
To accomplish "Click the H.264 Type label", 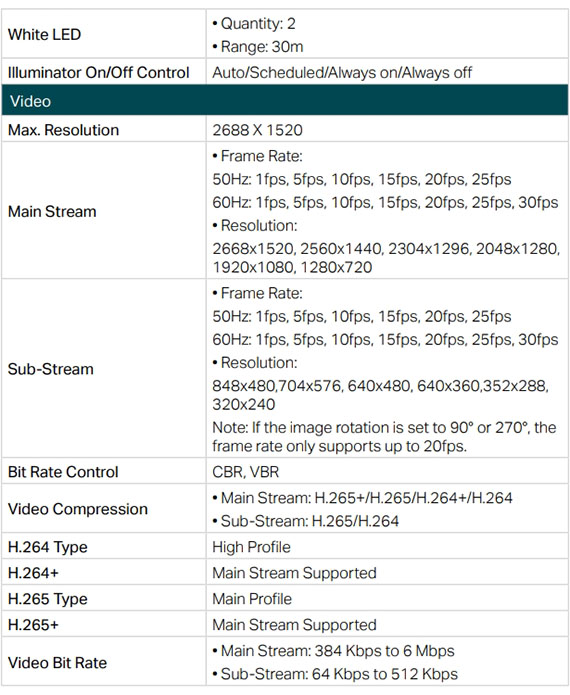I will tap(47, 547).
